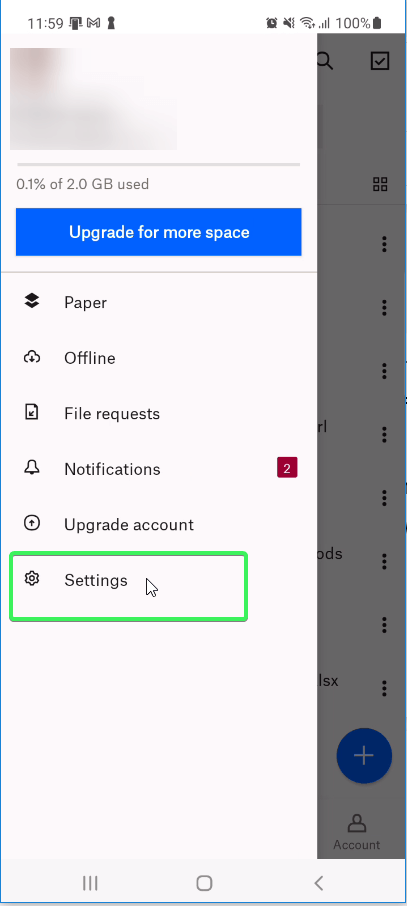Image resolution: width=407 pixels, height=906 pixels.
Task: Tap the search magnifier icon
Action: (325, 61)
